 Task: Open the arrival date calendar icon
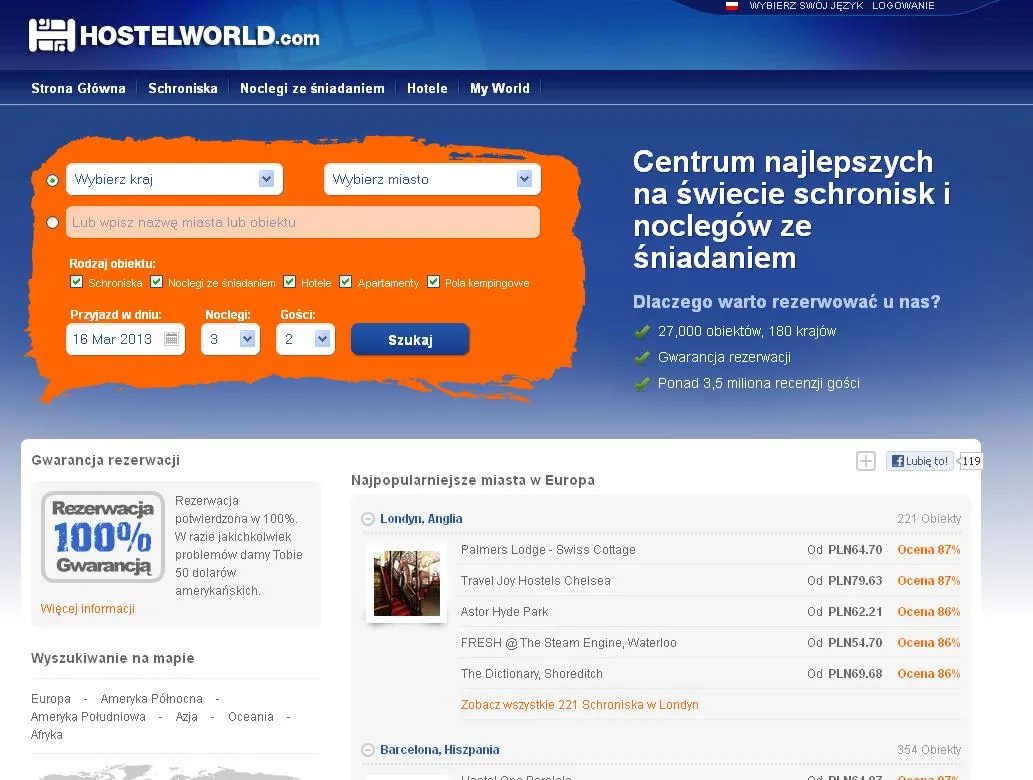click(171, 339)
